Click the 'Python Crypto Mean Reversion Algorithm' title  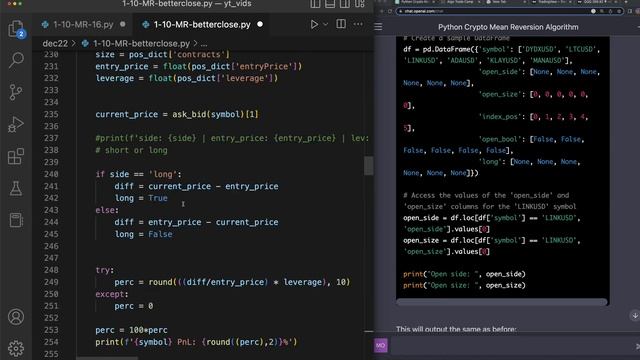pyautogui.click(x=508, y=27)
